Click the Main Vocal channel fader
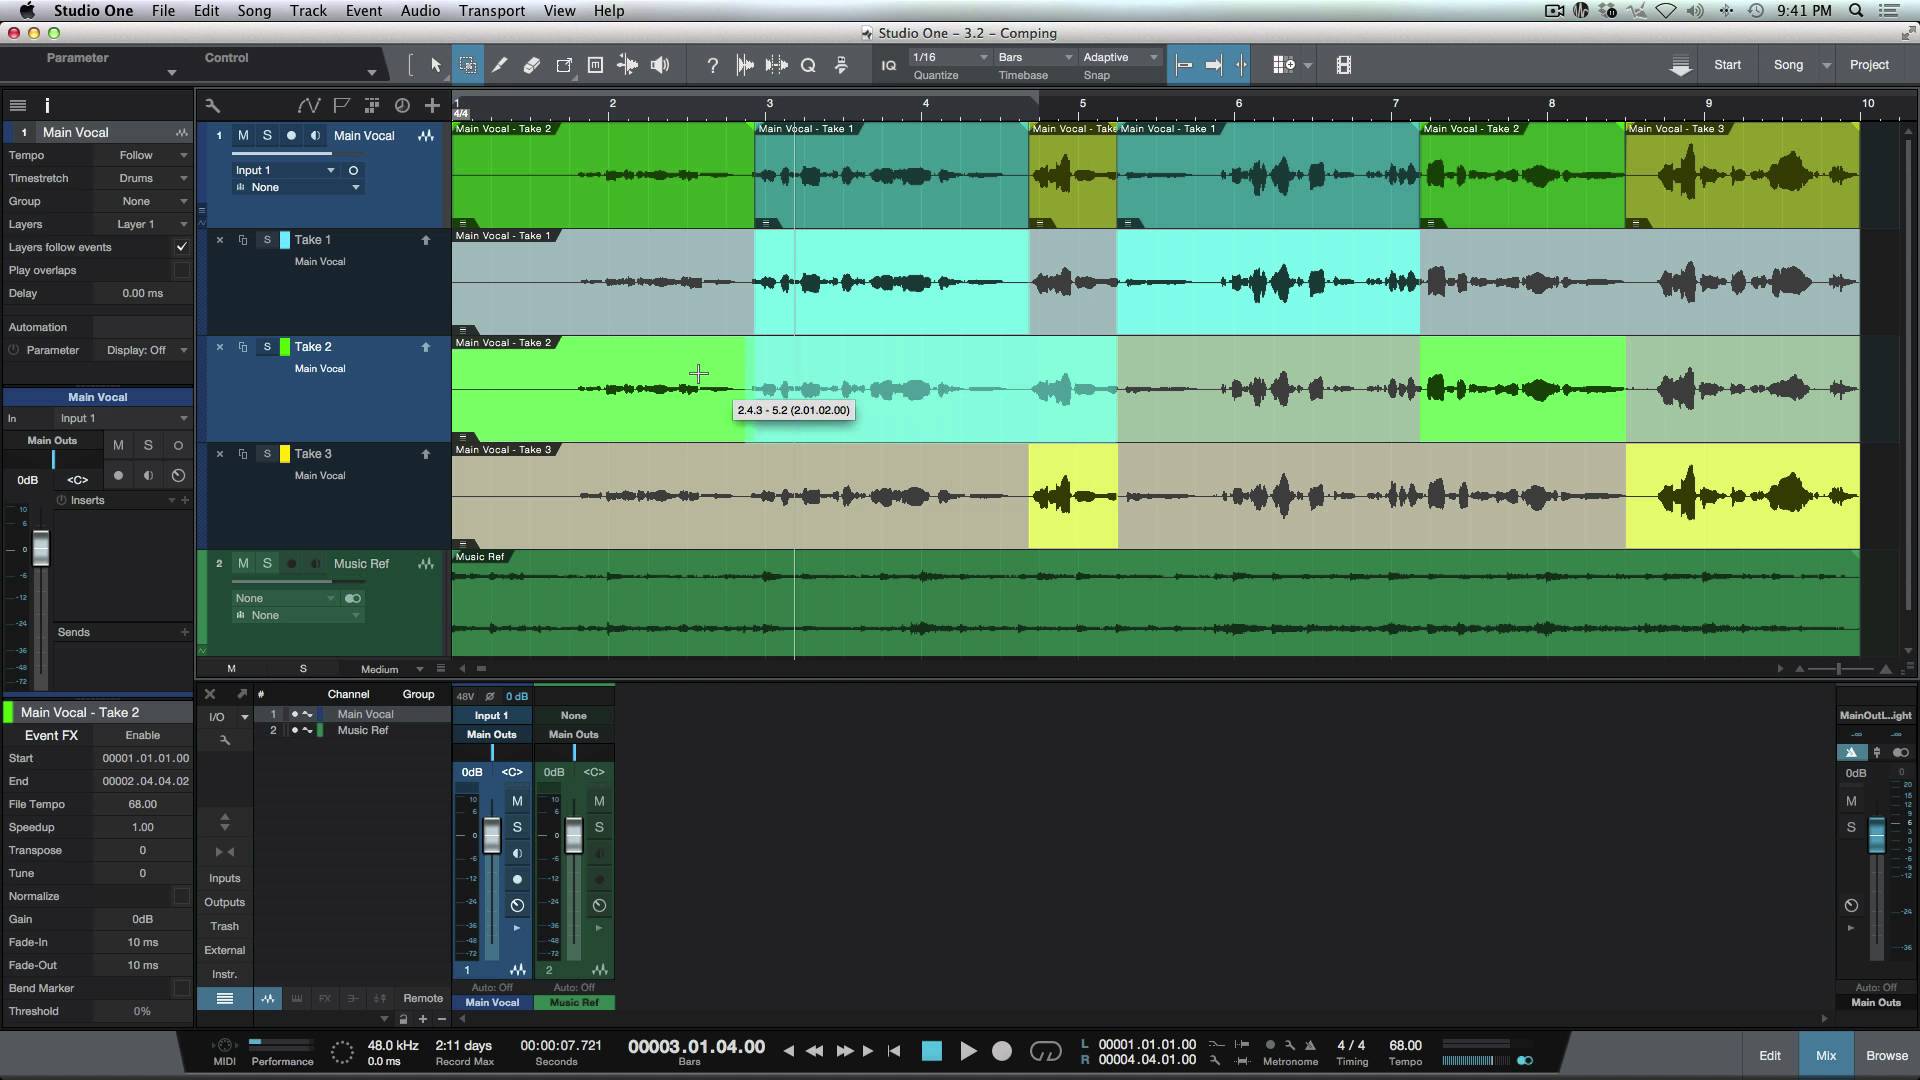This screenshot has height=1080, width=1920. [x=492, y=836]
